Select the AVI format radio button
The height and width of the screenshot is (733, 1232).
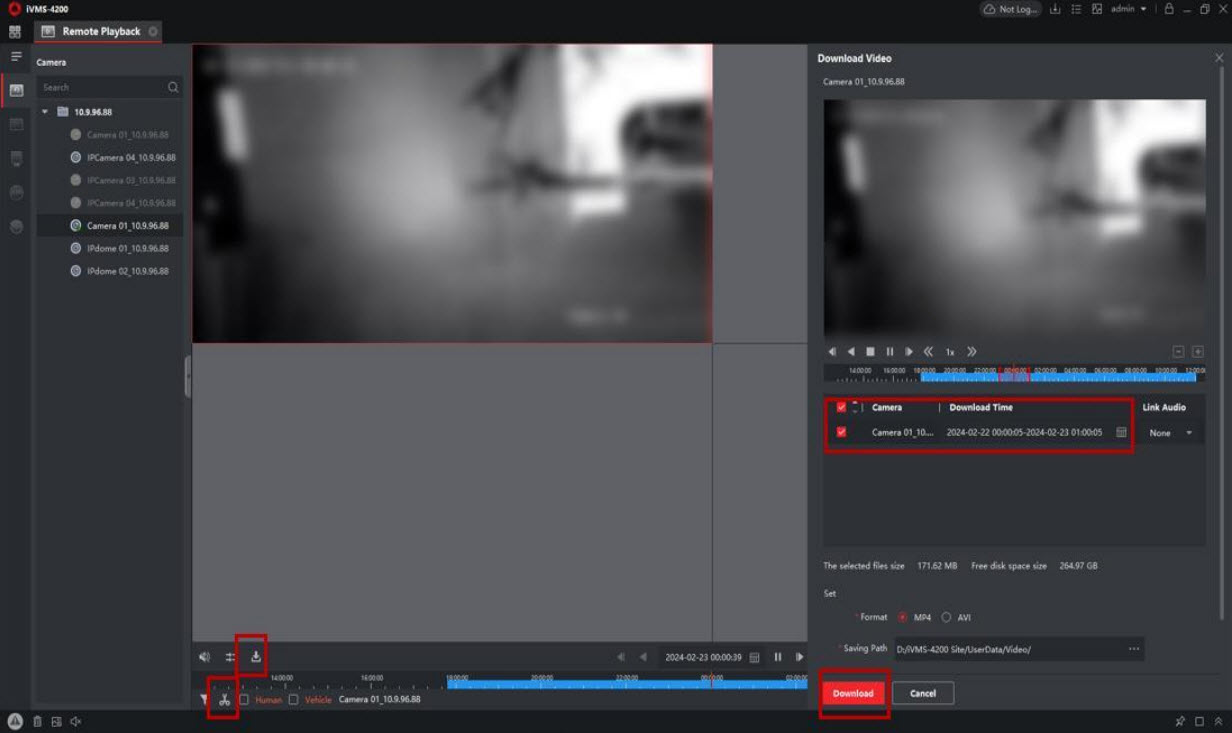pos(946,617)
